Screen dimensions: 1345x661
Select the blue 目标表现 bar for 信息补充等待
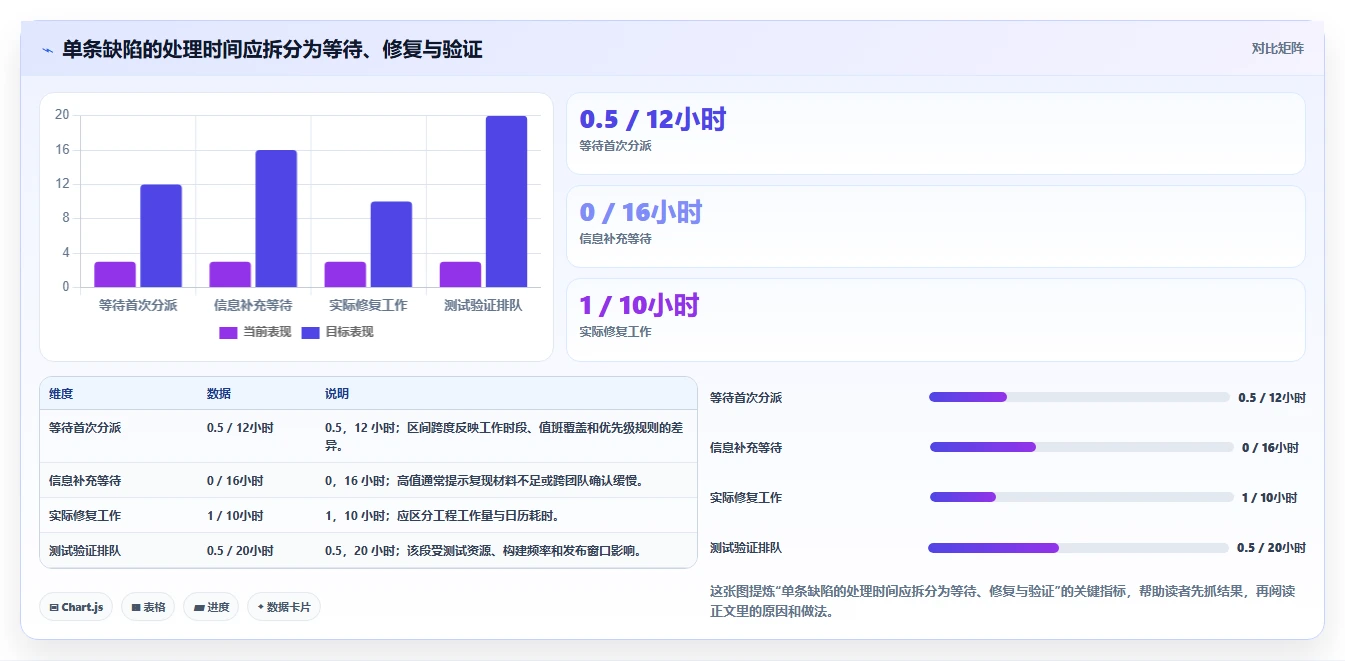[276, 219]
